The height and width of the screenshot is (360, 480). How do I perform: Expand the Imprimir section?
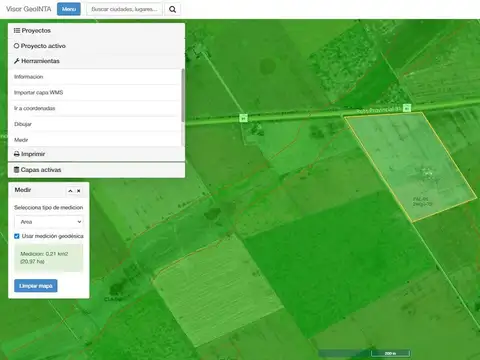click(x=96, y=154)
